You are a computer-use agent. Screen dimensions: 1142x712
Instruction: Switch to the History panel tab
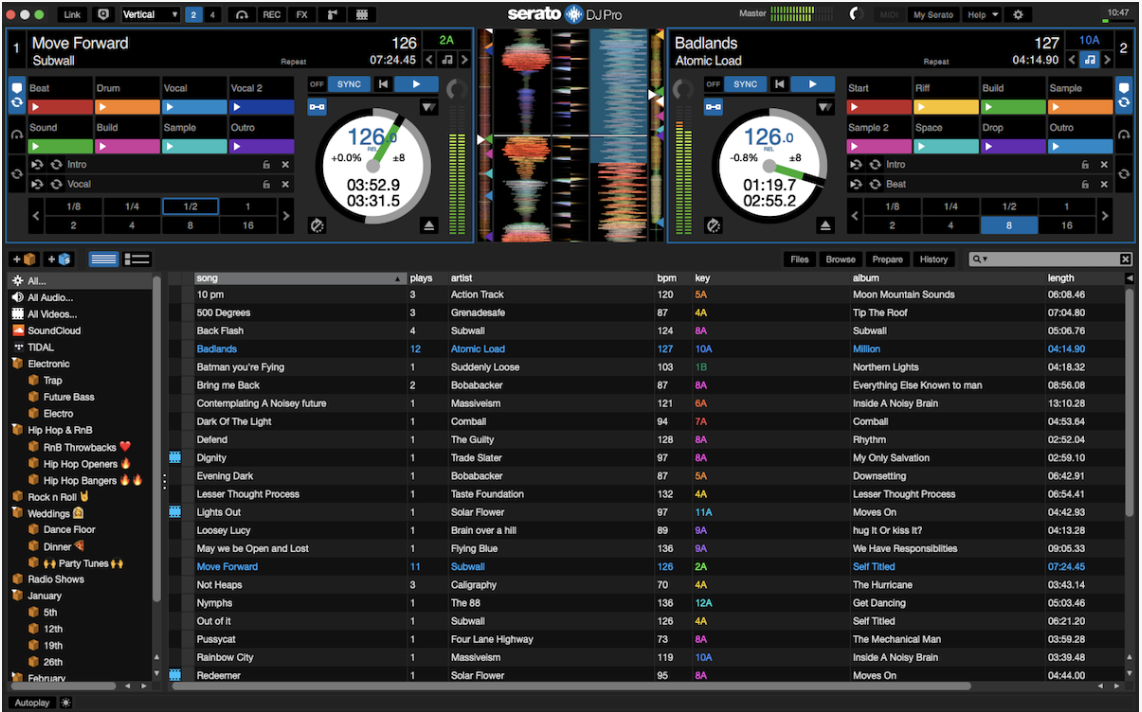933,260
